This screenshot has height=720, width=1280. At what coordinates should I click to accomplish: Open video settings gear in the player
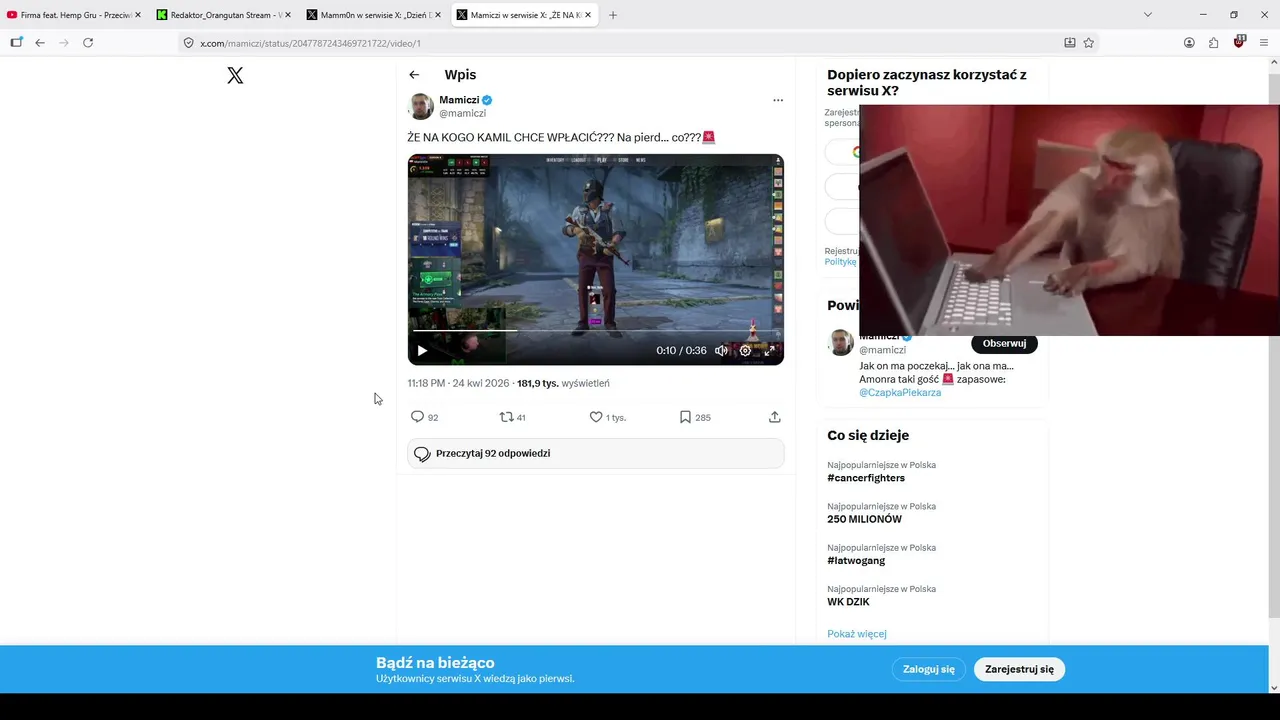coord(745,350)
